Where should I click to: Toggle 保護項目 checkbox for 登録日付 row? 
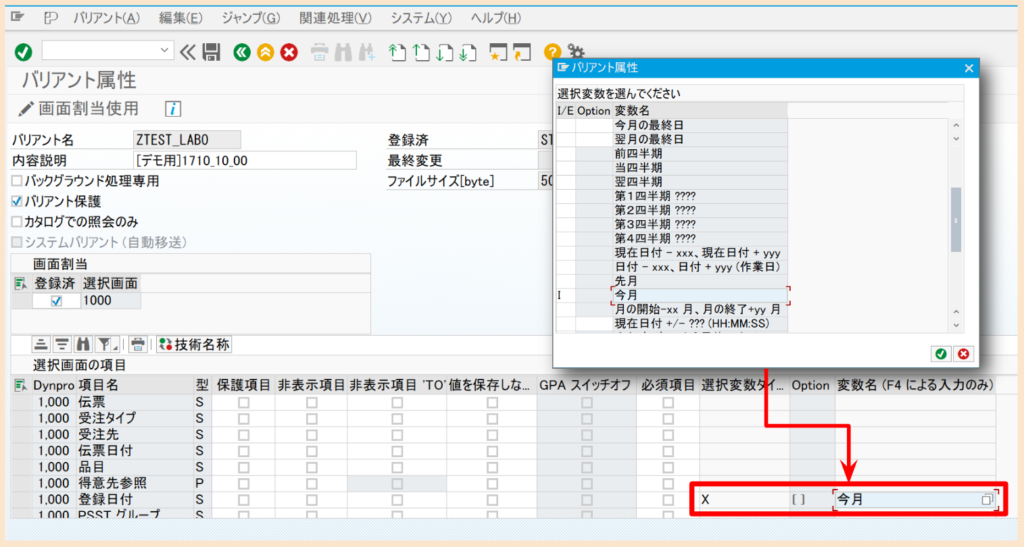pyautogui.click(x=244, y=501)
